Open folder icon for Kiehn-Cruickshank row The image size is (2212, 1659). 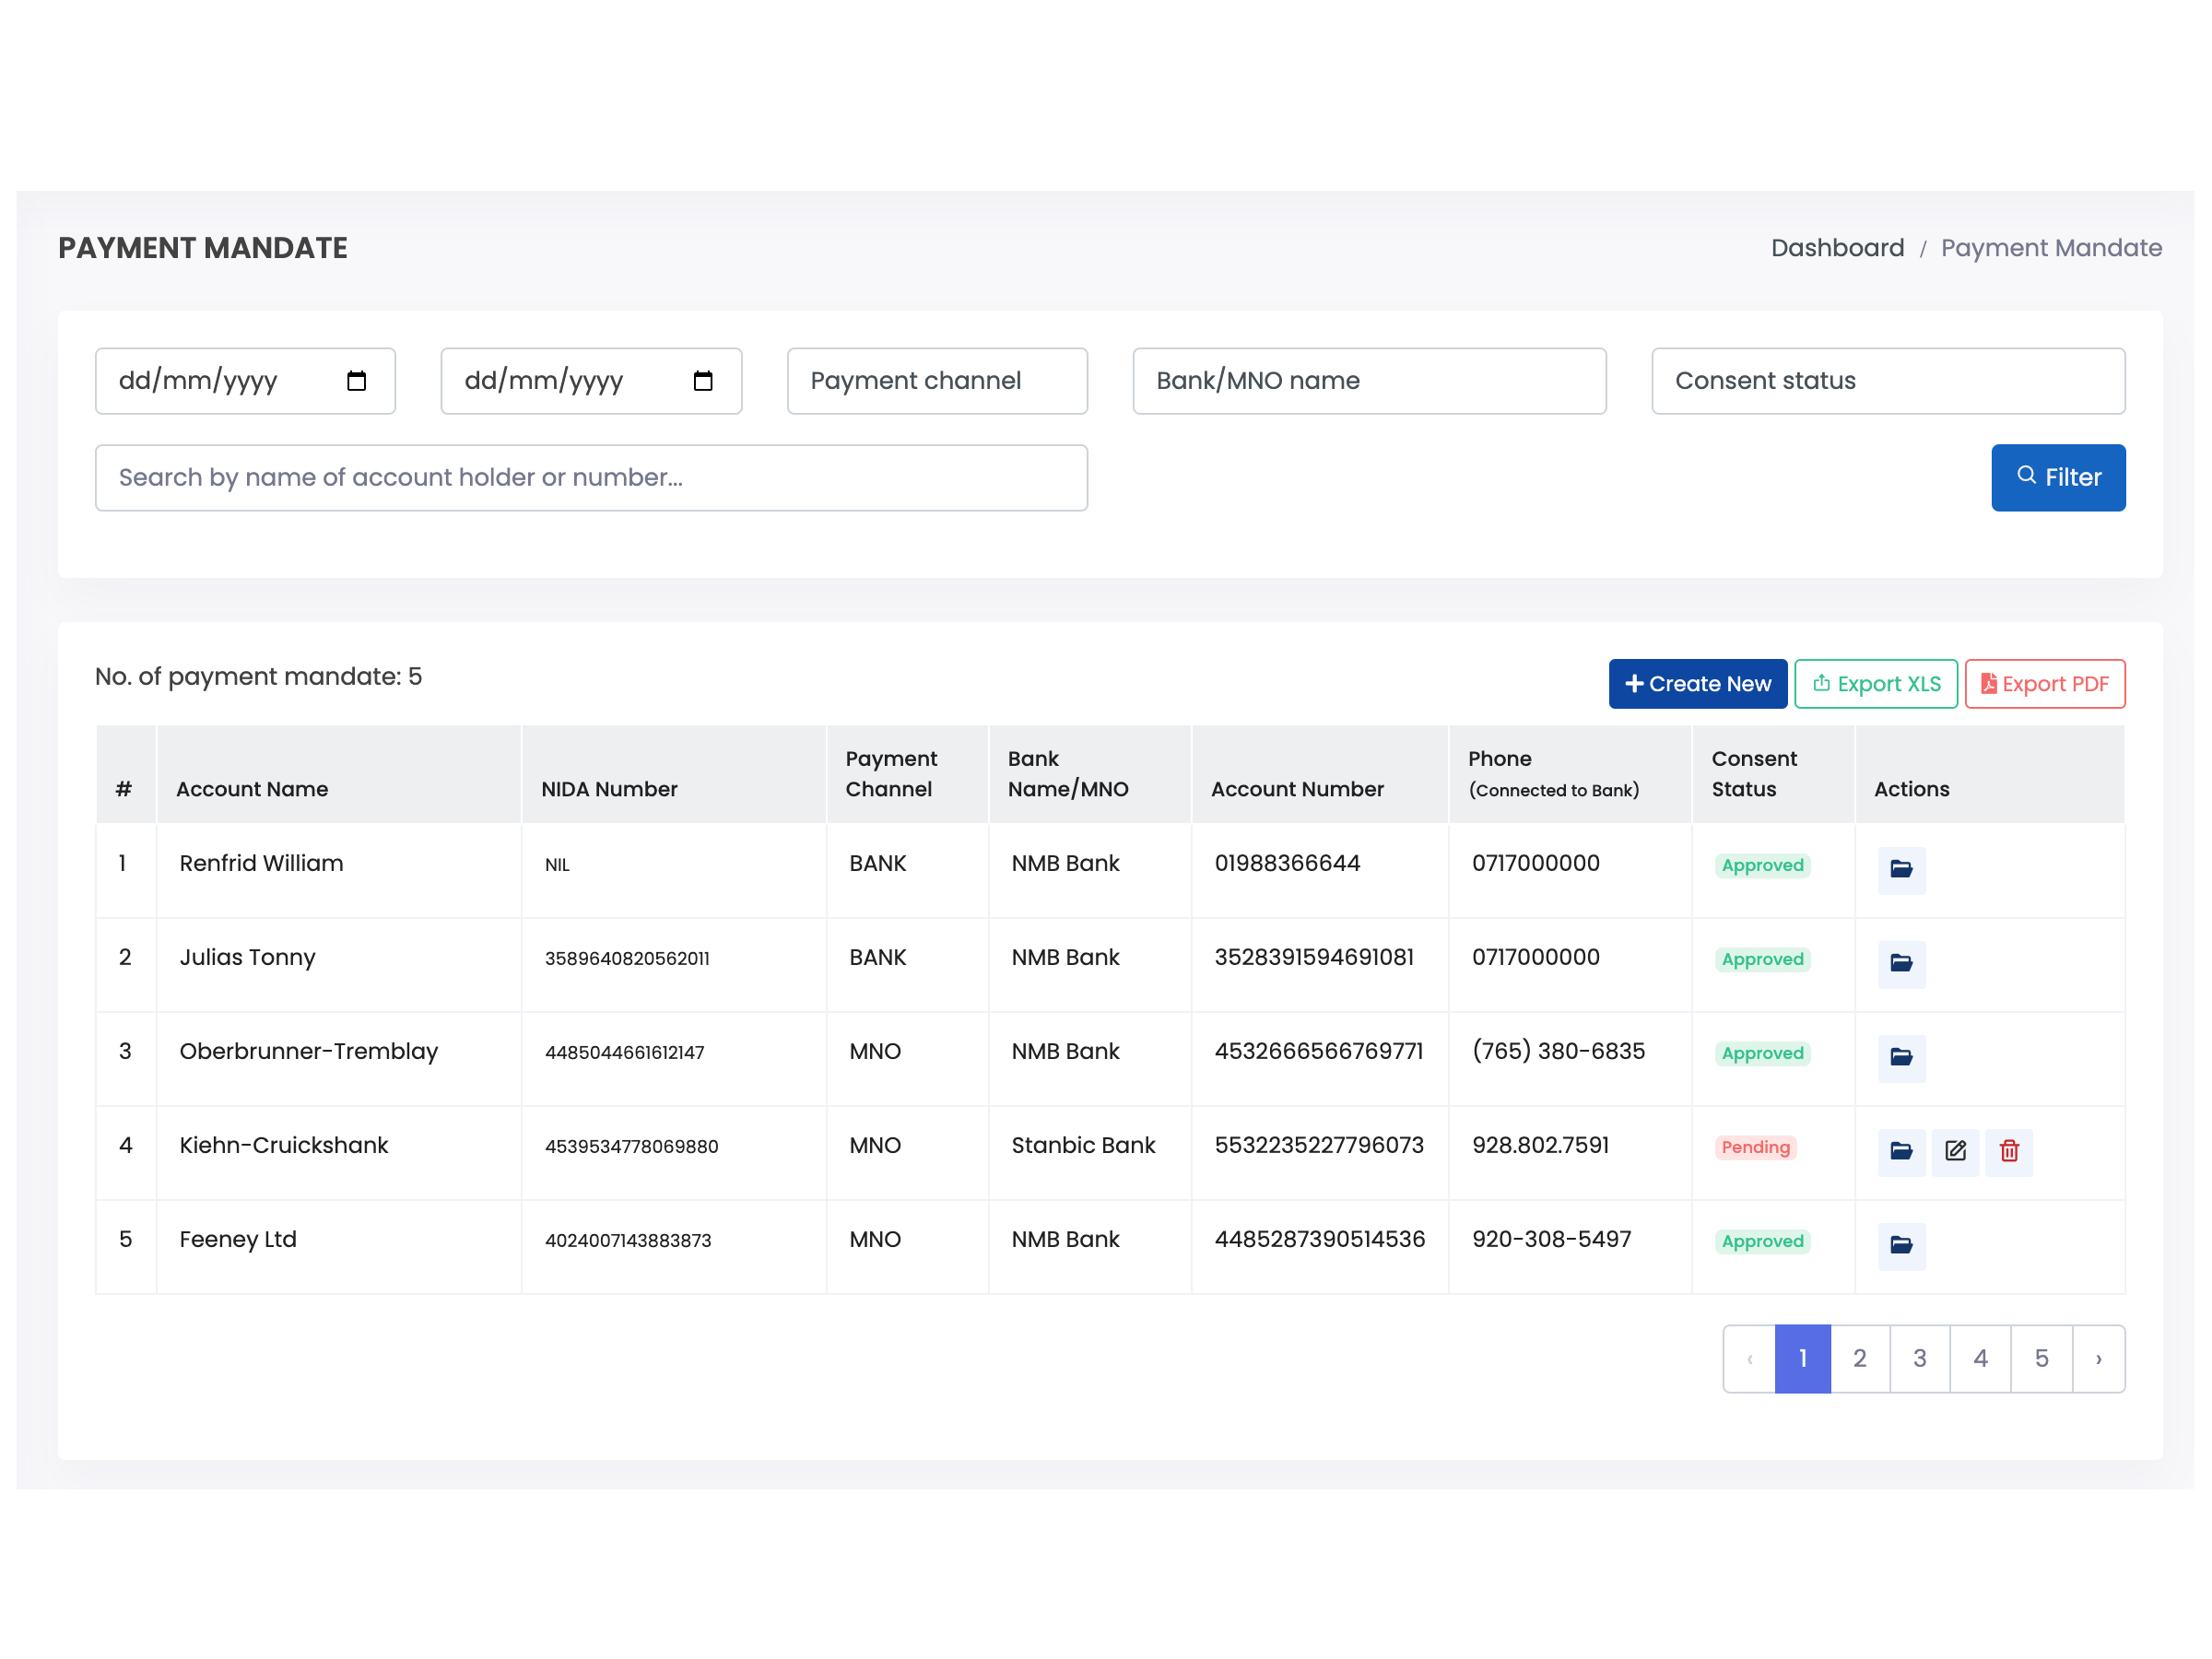point(1901,1151)
